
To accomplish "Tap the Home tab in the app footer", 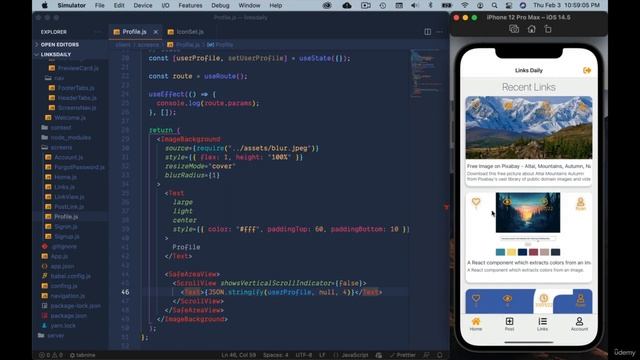I will 476,324.
